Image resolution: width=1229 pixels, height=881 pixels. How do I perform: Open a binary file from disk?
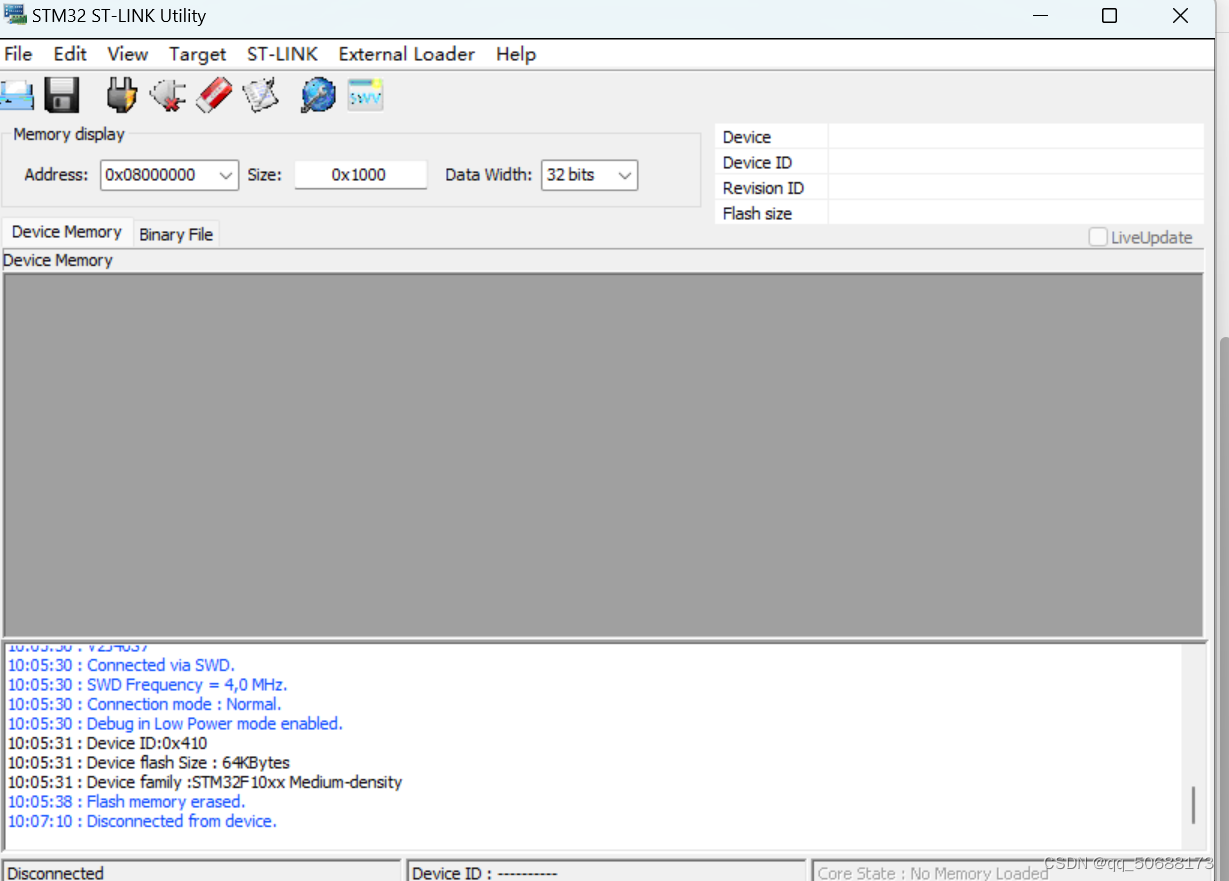pos(16,93)
